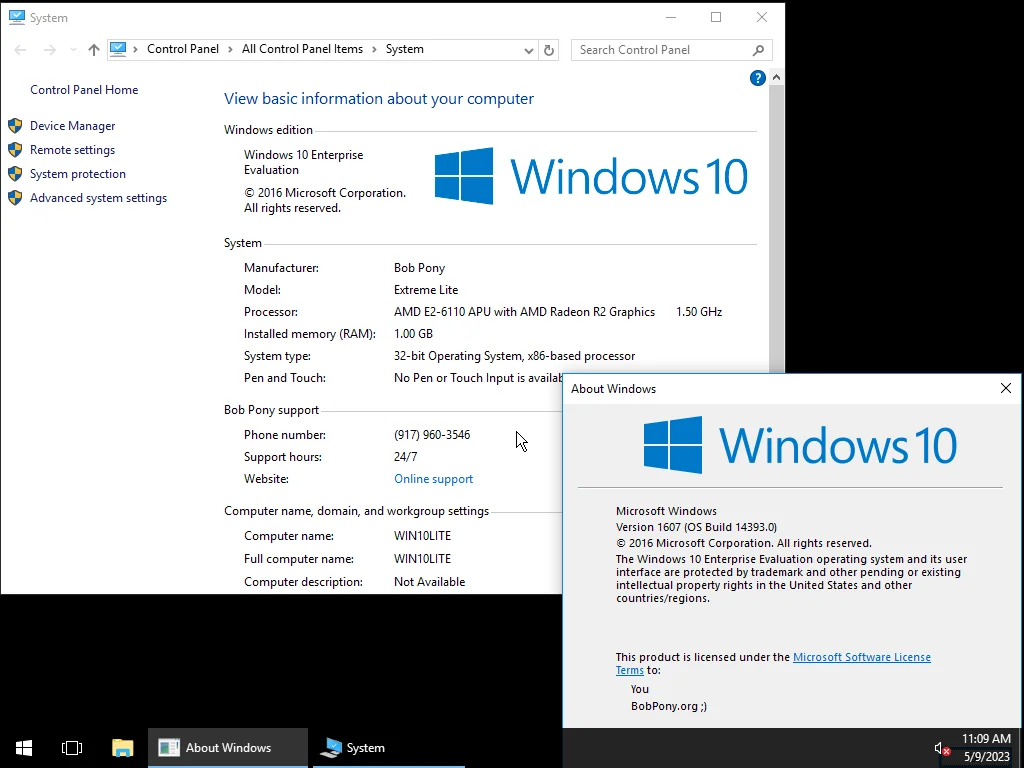Select All Control Panel Items breadcrumb
1024x768 pixels.
(x=302, y=50)
